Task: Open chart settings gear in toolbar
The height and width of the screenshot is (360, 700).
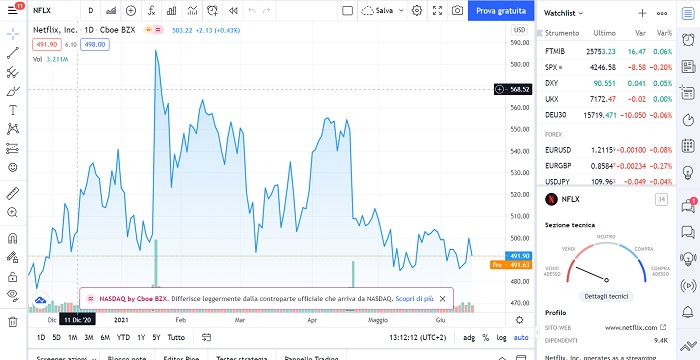Action: (417, 11)
